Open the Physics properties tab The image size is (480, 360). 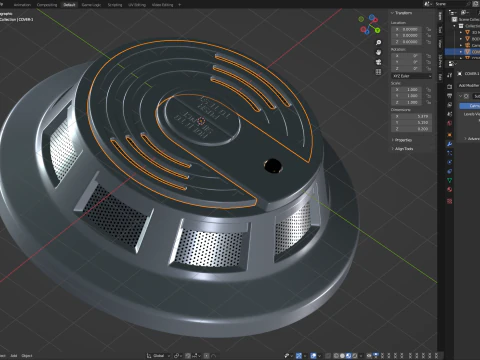click(449, 162)
